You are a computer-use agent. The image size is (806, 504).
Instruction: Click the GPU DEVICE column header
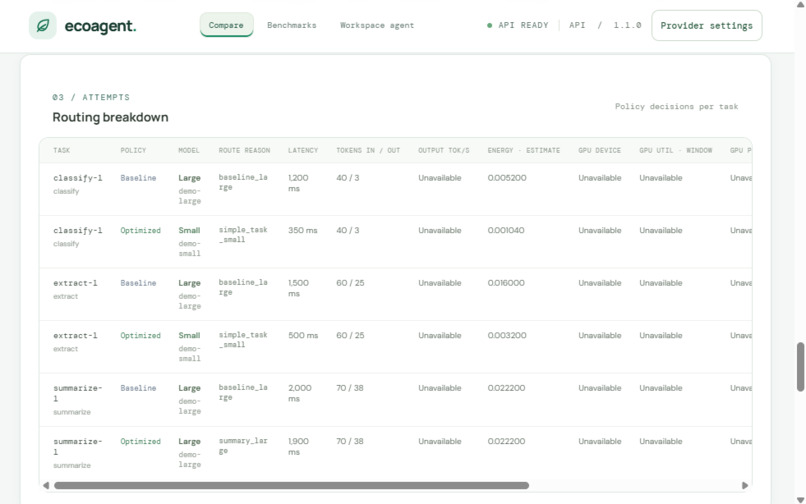point(599,150)
